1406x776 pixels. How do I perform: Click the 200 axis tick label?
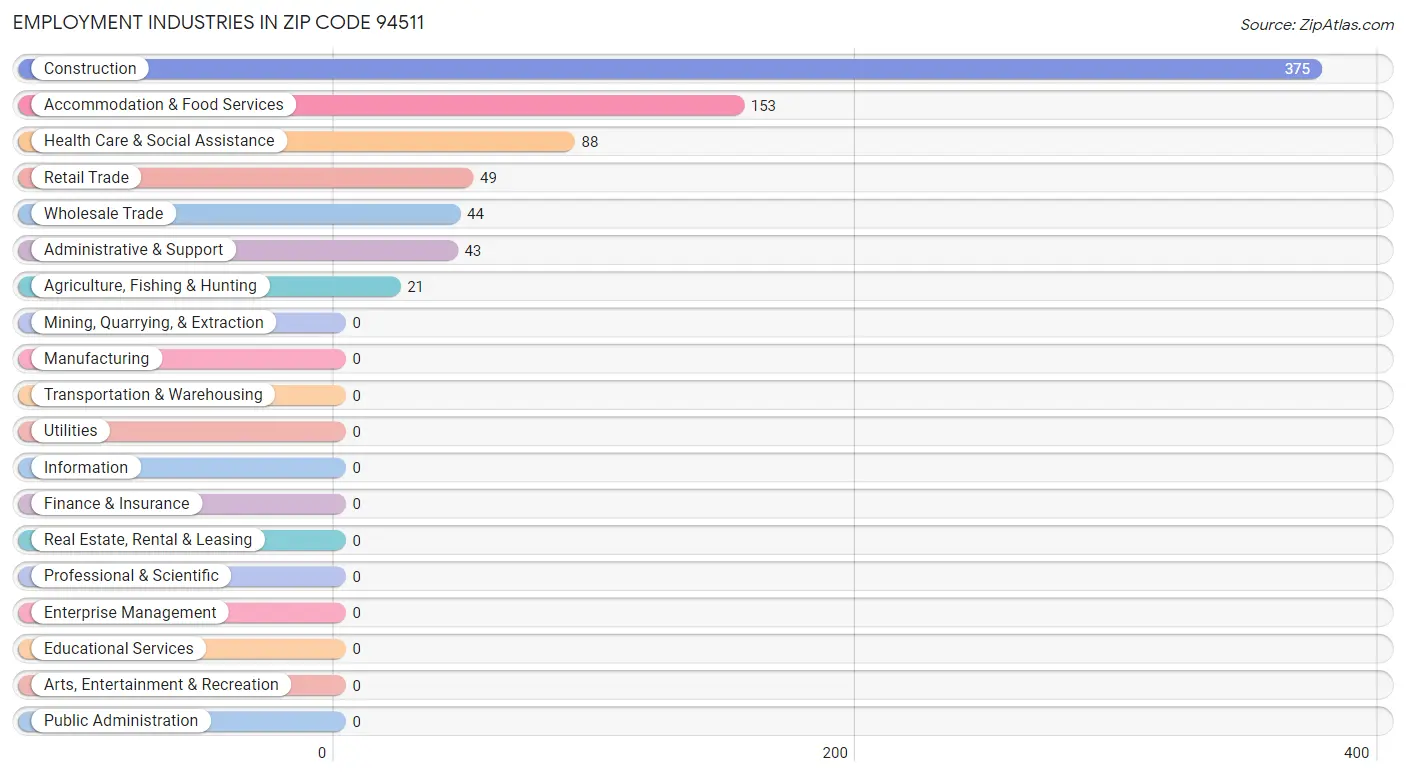click(x=836, y=753)
